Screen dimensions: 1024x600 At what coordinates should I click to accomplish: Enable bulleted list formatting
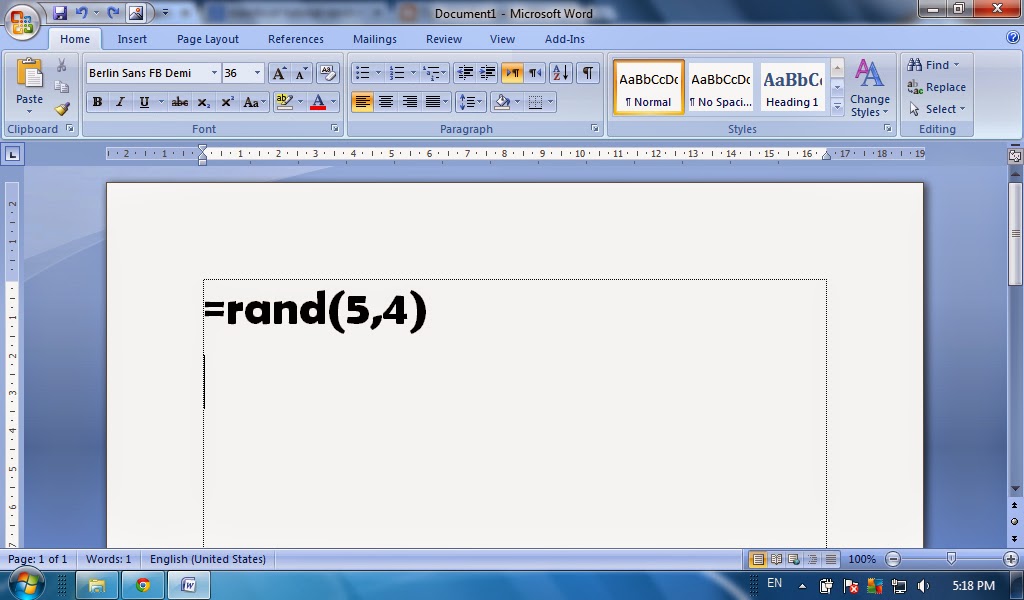363,72
